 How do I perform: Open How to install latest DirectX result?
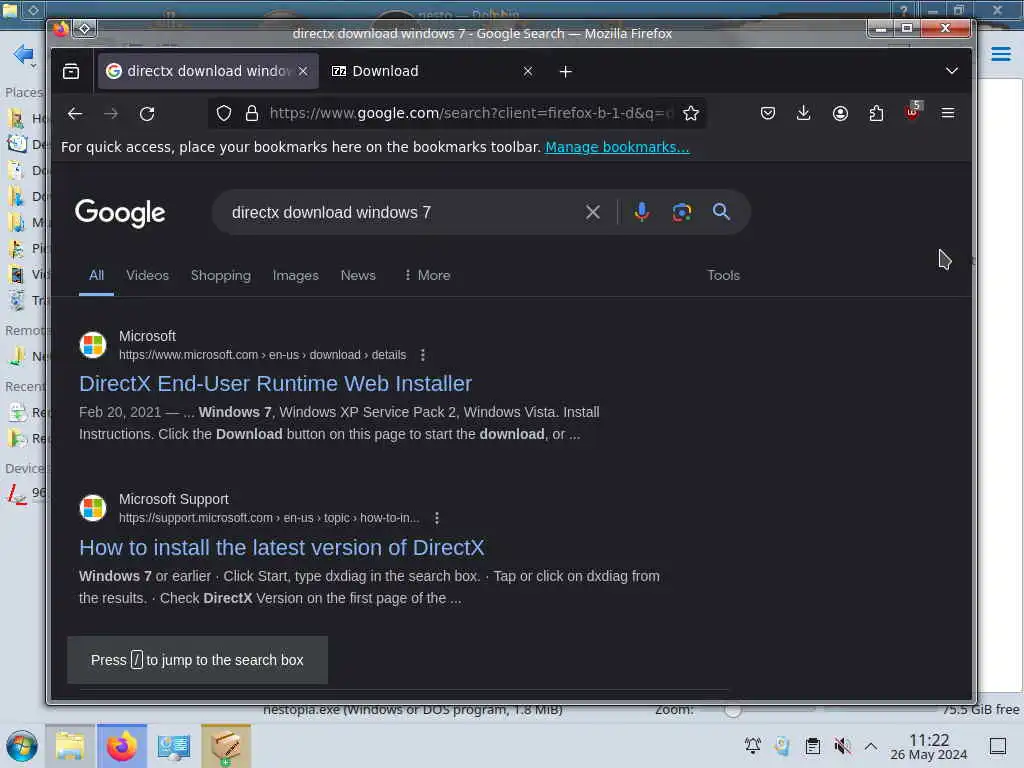[281, 547]
